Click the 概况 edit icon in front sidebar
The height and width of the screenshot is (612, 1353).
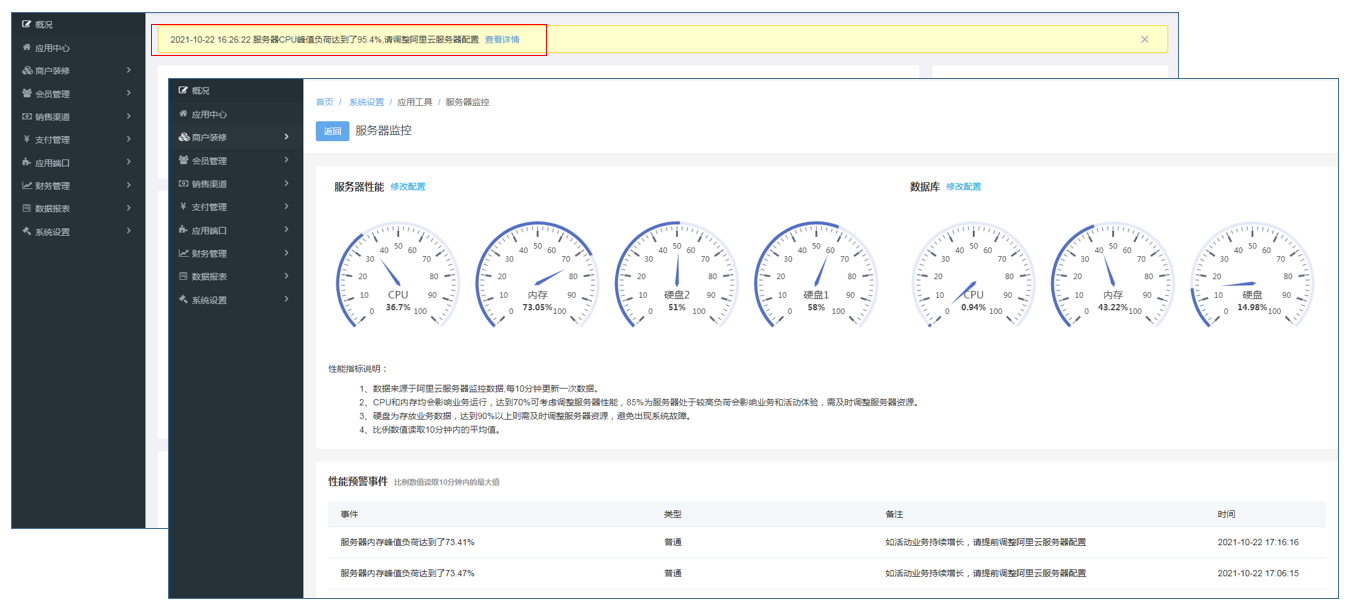click(x=183, y=91)
